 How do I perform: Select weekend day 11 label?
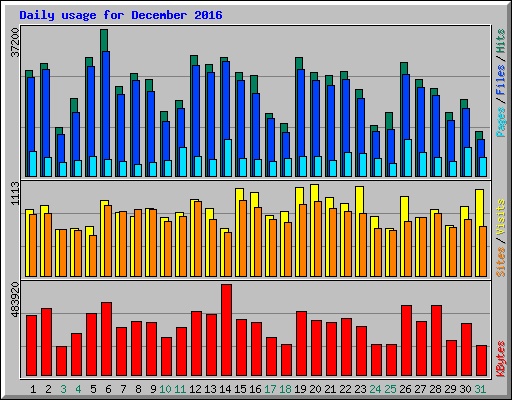click(x=180, y=389)
